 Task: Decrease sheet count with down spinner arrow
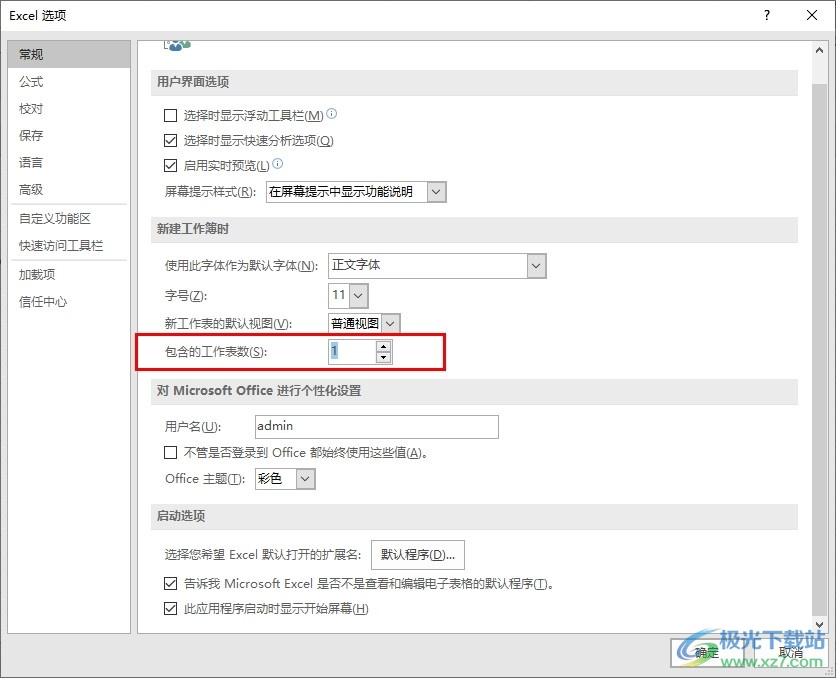(383, 357)
